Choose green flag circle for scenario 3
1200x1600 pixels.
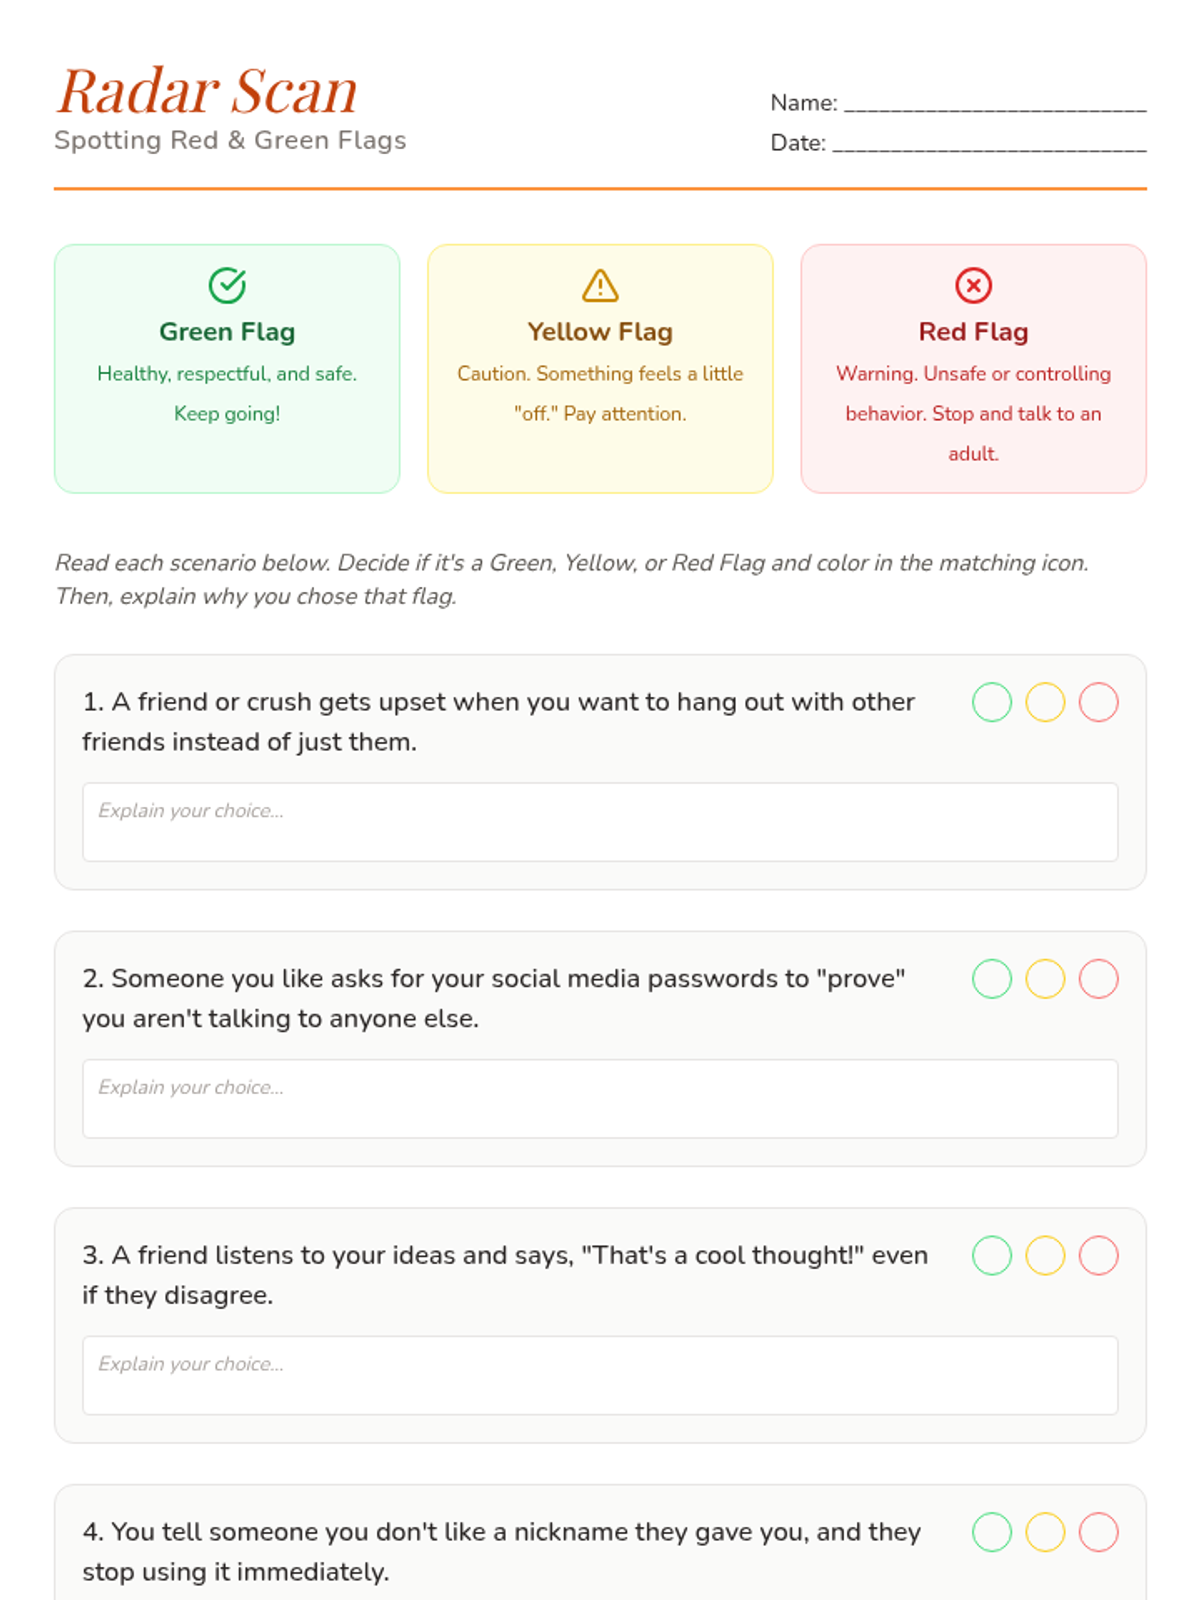(x=992, y=1255)
